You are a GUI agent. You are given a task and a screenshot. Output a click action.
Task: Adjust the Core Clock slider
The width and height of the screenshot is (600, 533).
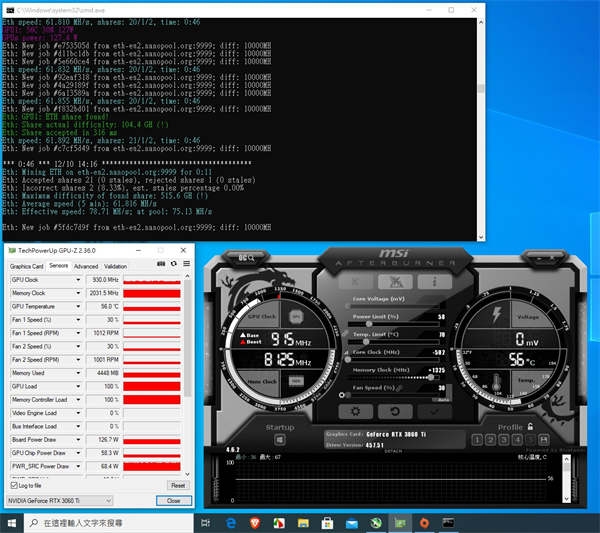click(x=394, y=359)
